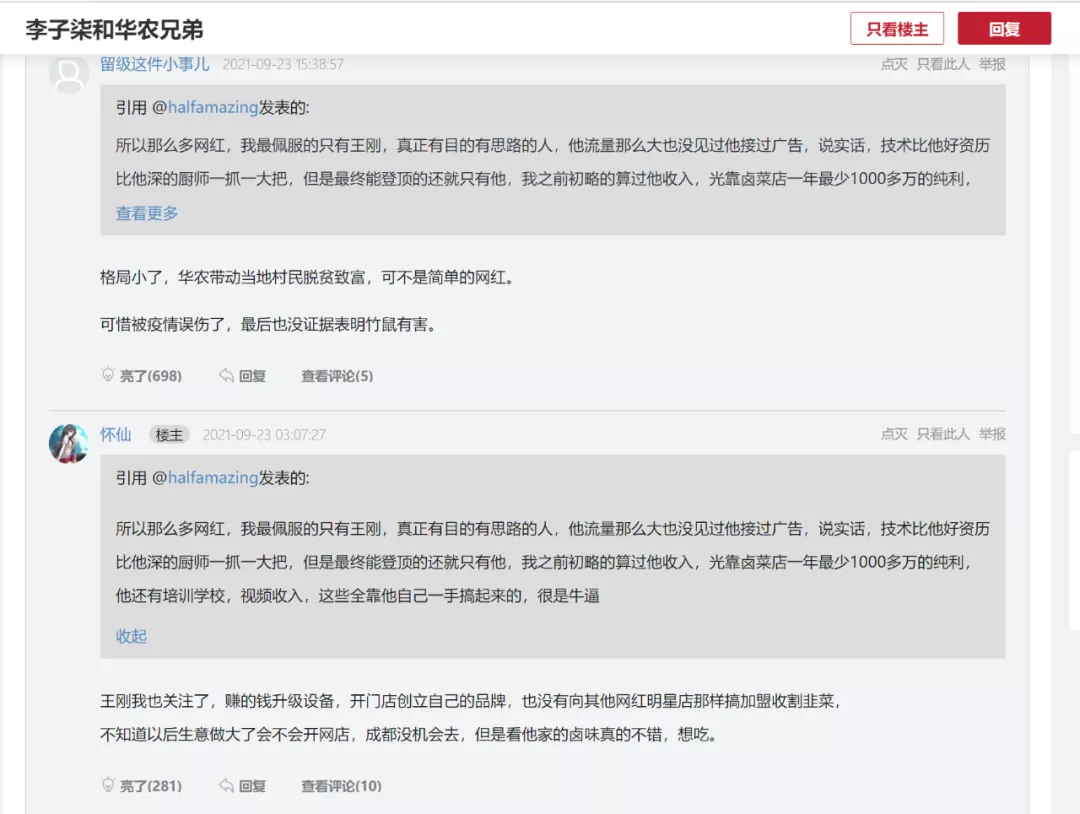
Task: Click 只看此人 on 留级这件小事儿's post
Action: [943, 64]
